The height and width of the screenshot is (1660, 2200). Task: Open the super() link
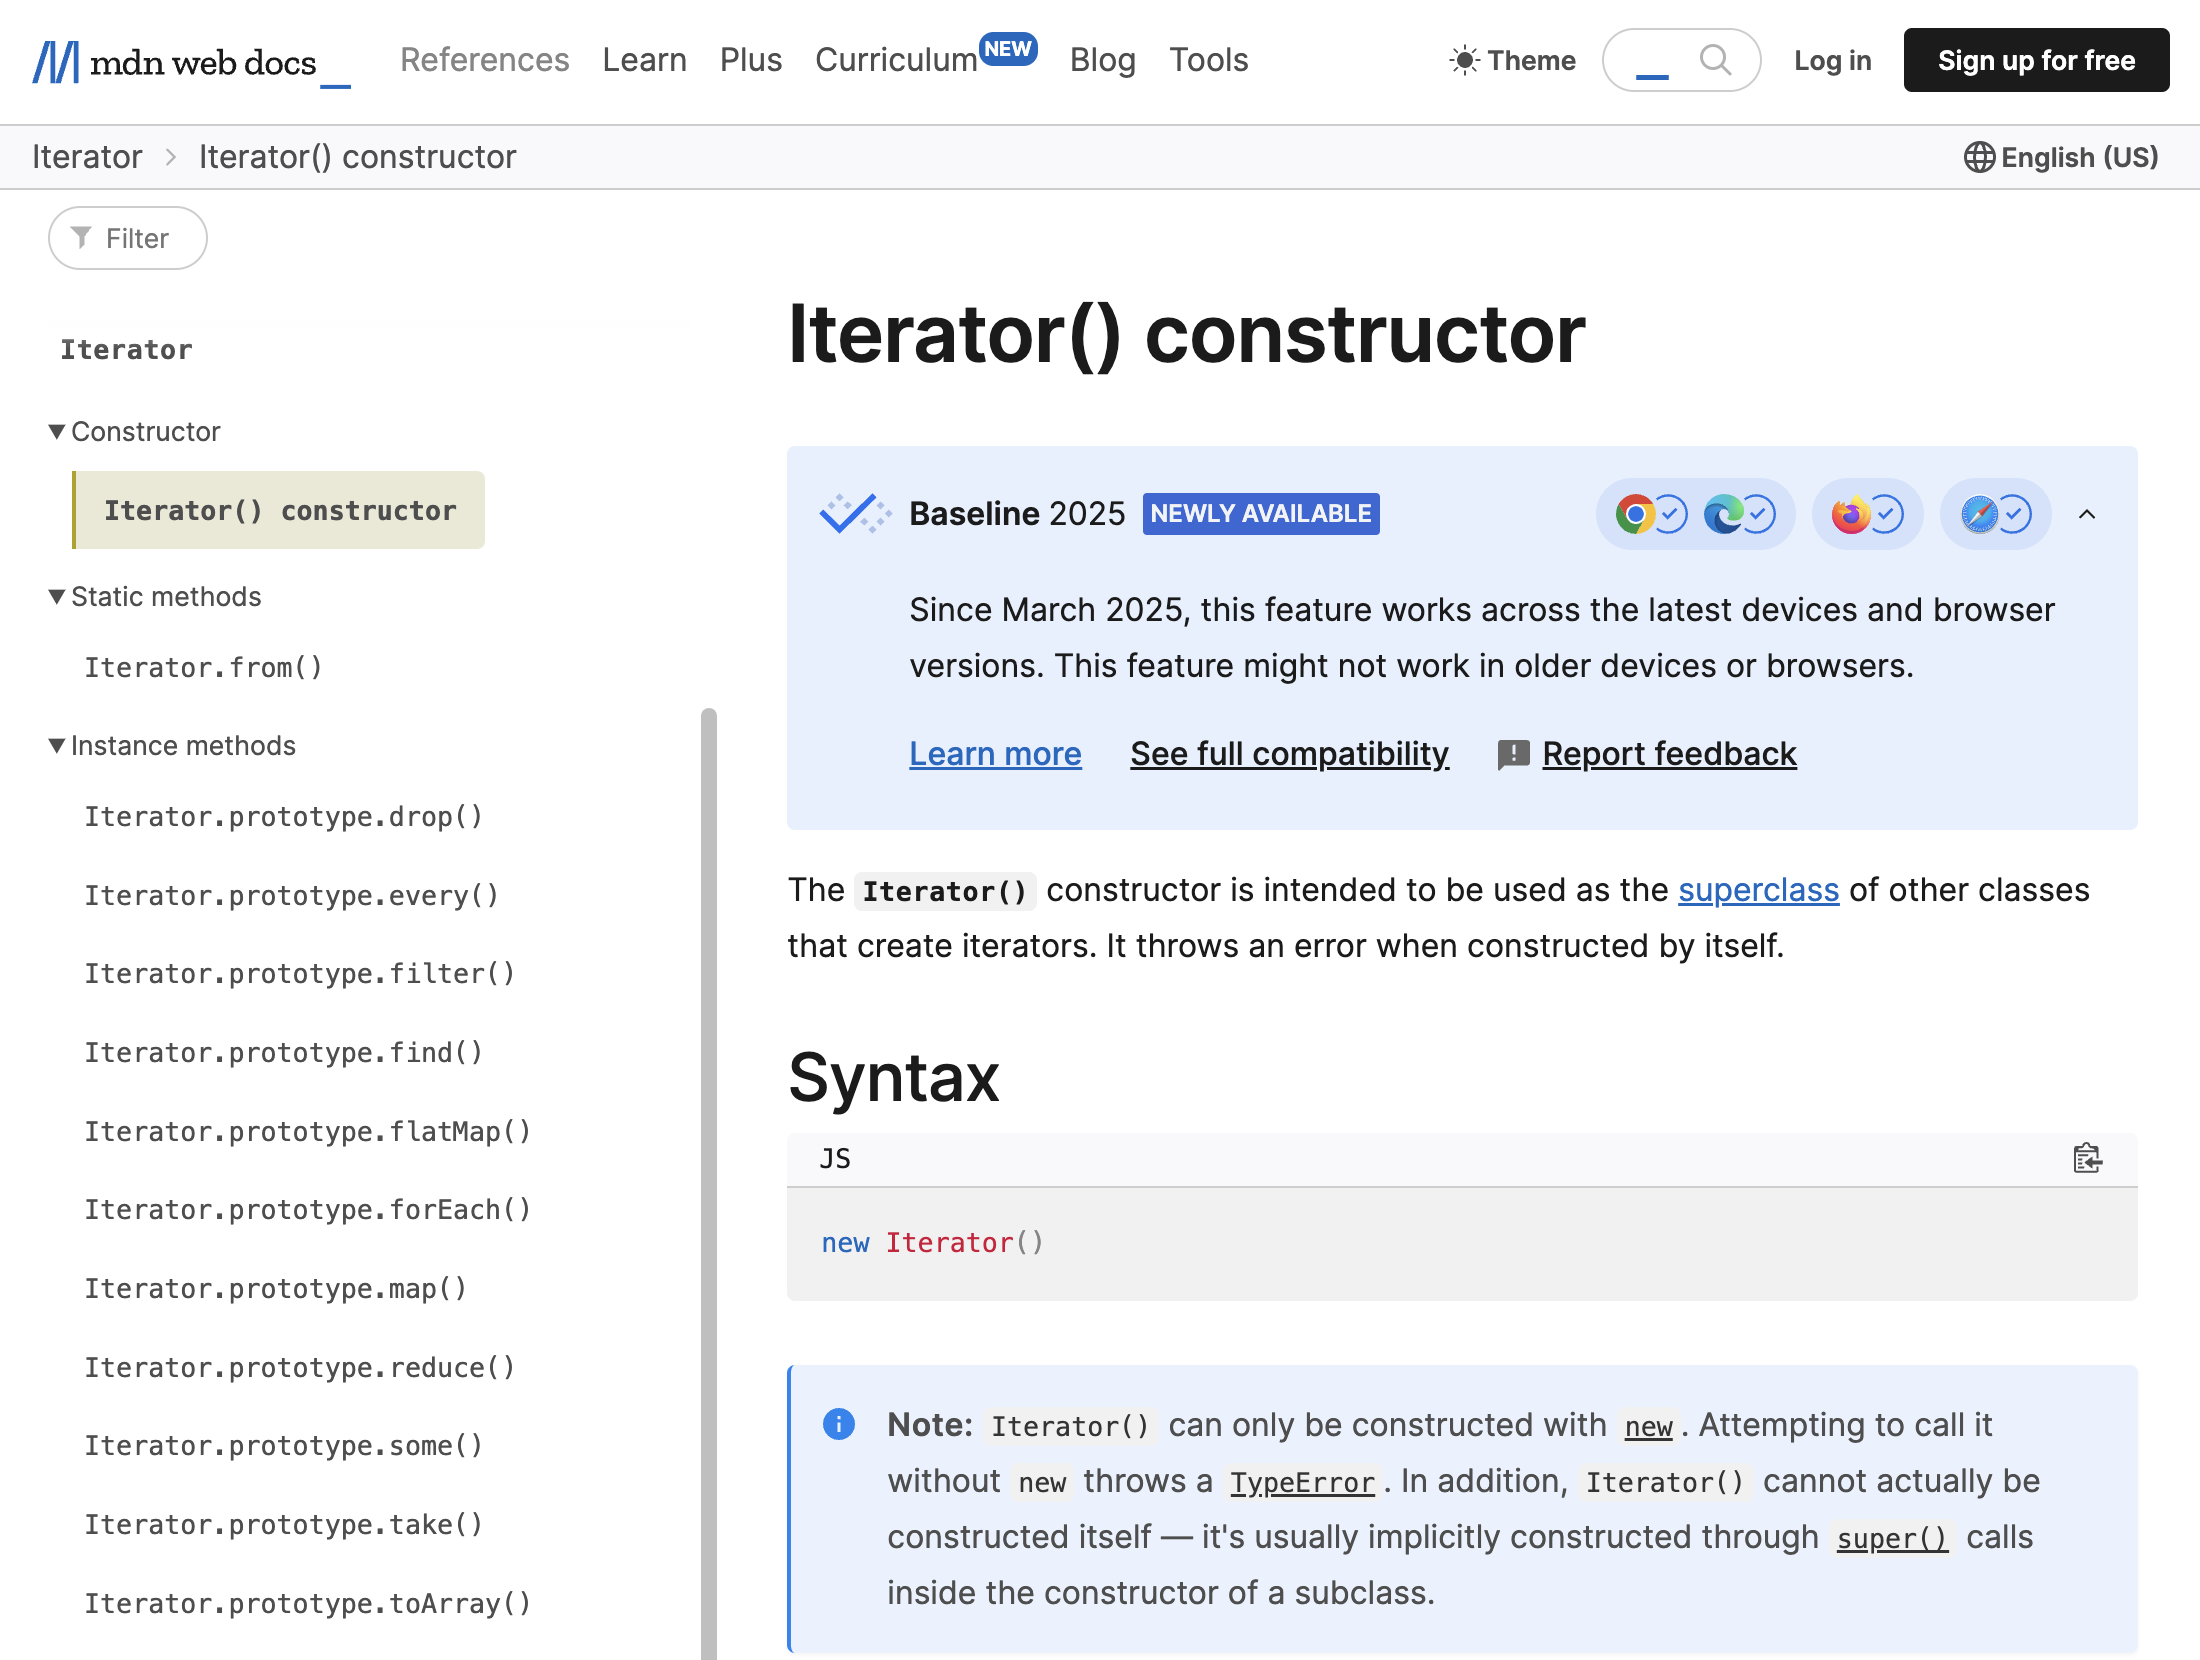pos(1893,1538)
